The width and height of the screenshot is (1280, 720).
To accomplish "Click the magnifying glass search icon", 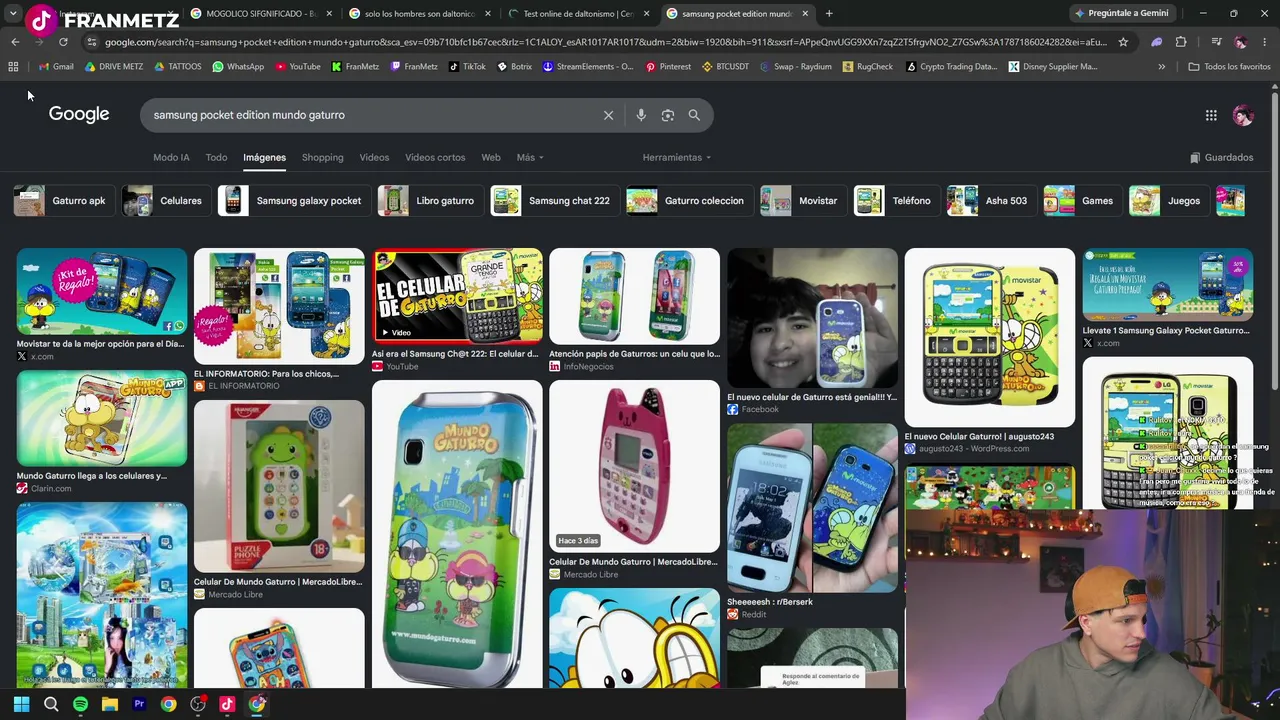I will coord(694,115).
